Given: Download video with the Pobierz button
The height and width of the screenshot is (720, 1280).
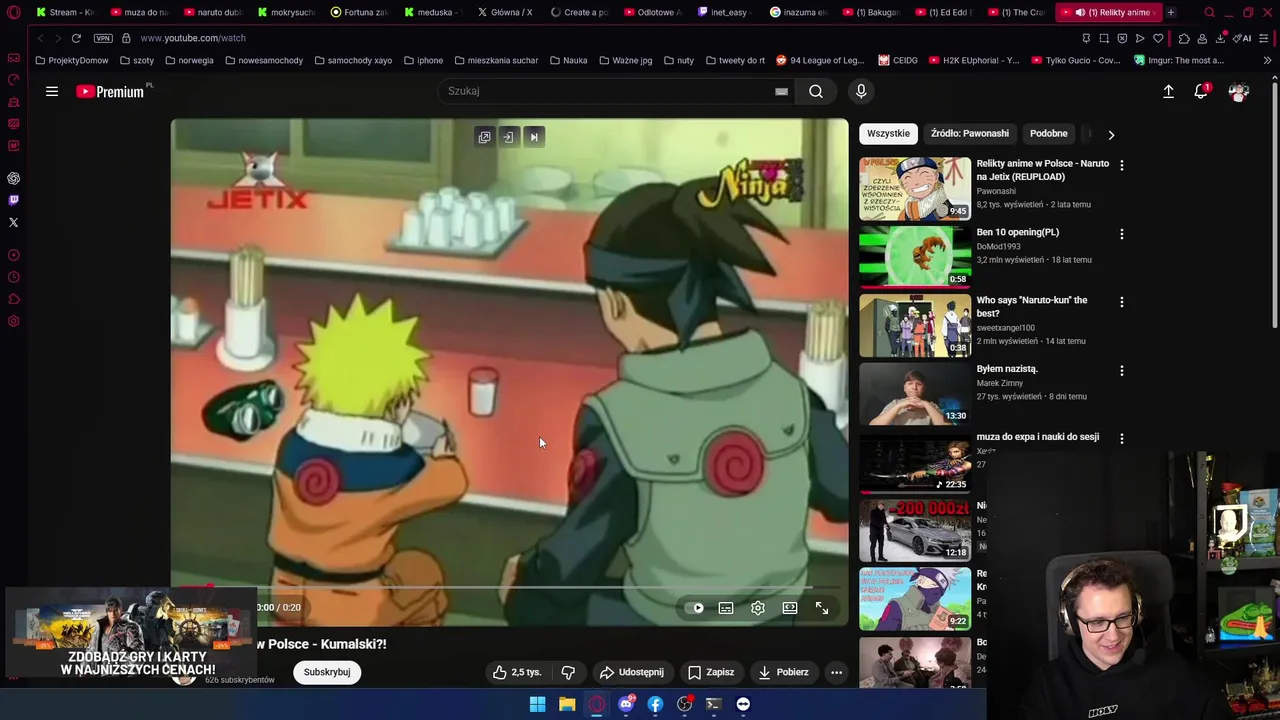Looking at the screenshot, I should 783,672.
